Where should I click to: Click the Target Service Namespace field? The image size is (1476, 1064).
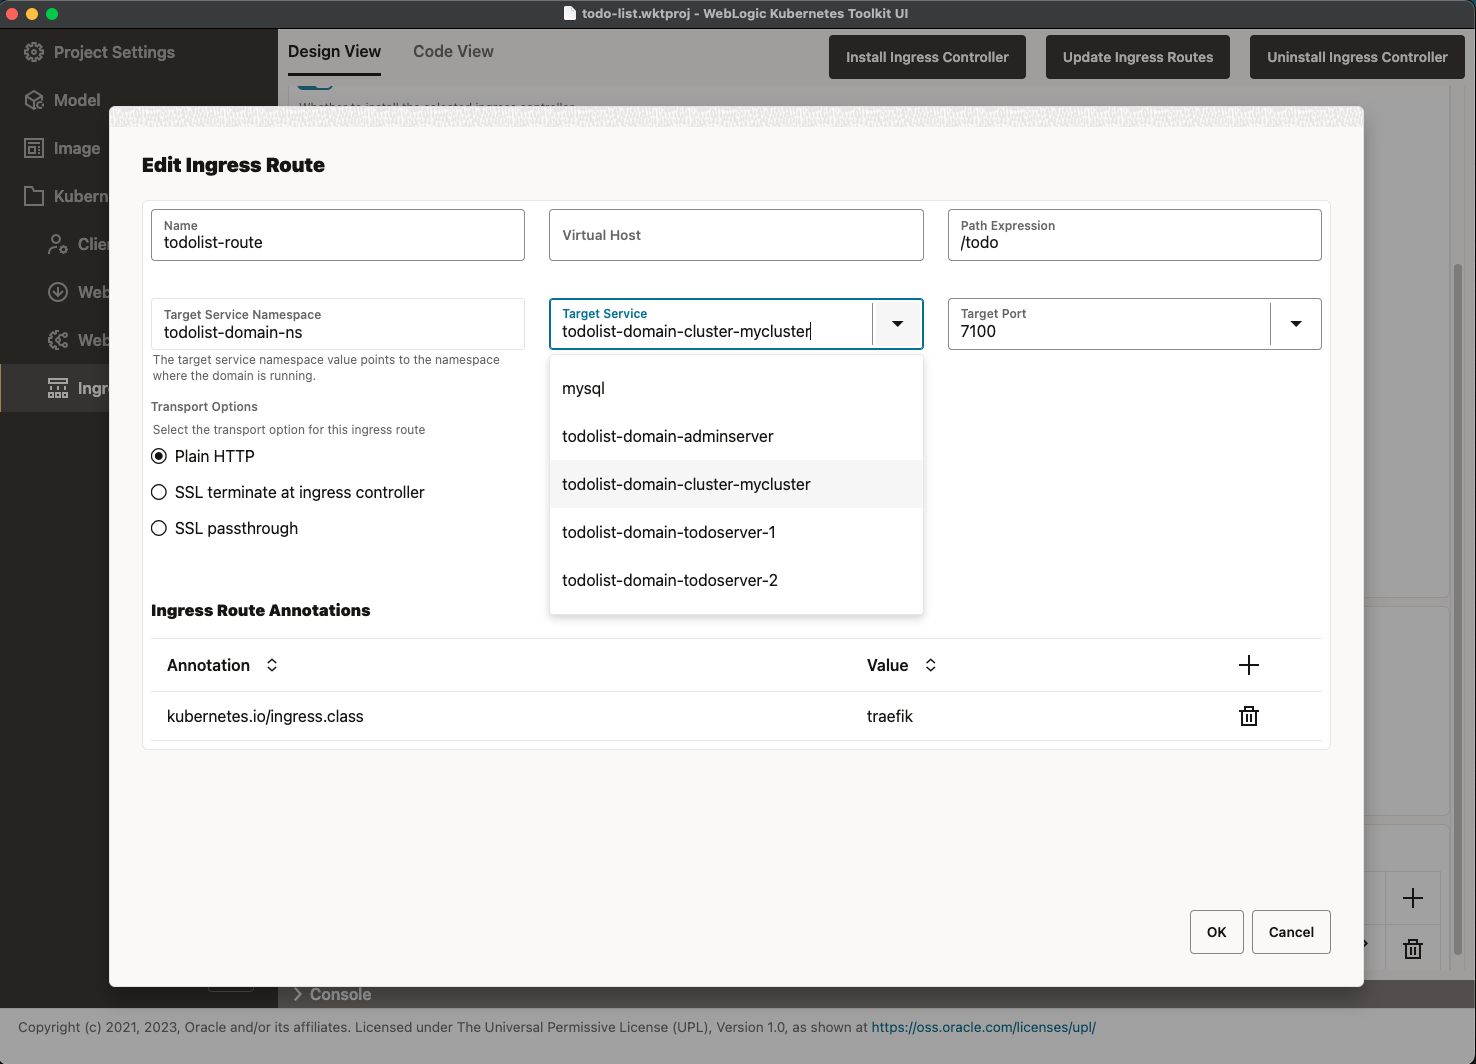pos(338,324)
